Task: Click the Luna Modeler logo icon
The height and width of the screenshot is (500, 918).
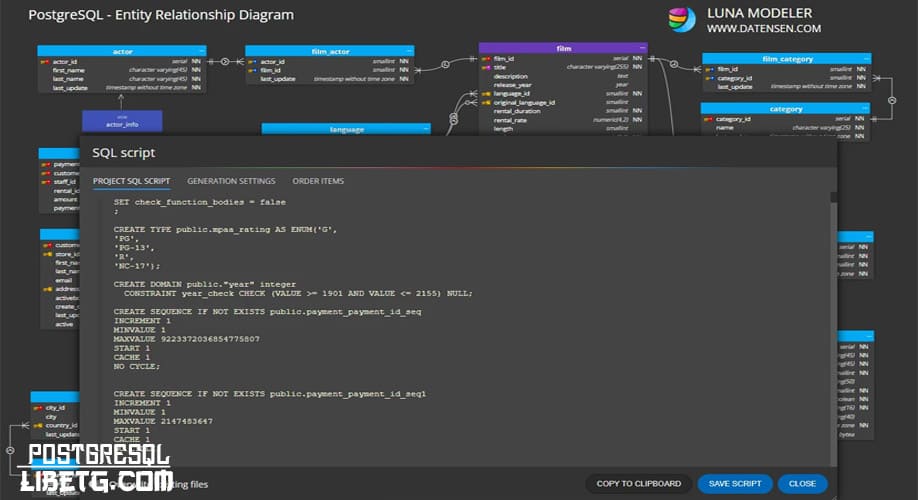Action: point(681,20)
